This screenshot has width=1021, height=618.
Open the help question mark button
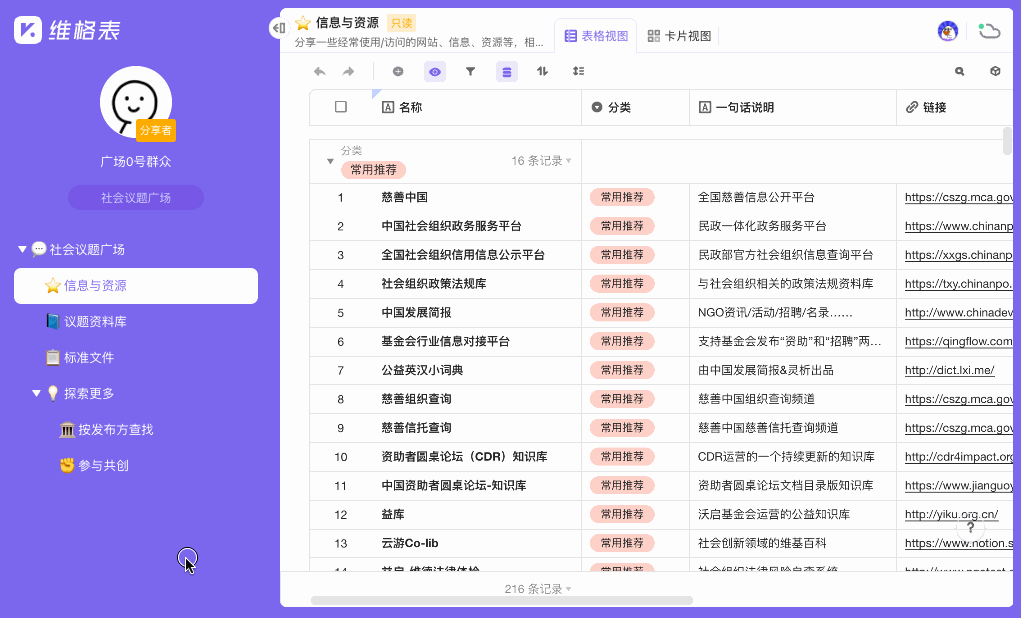970,527
